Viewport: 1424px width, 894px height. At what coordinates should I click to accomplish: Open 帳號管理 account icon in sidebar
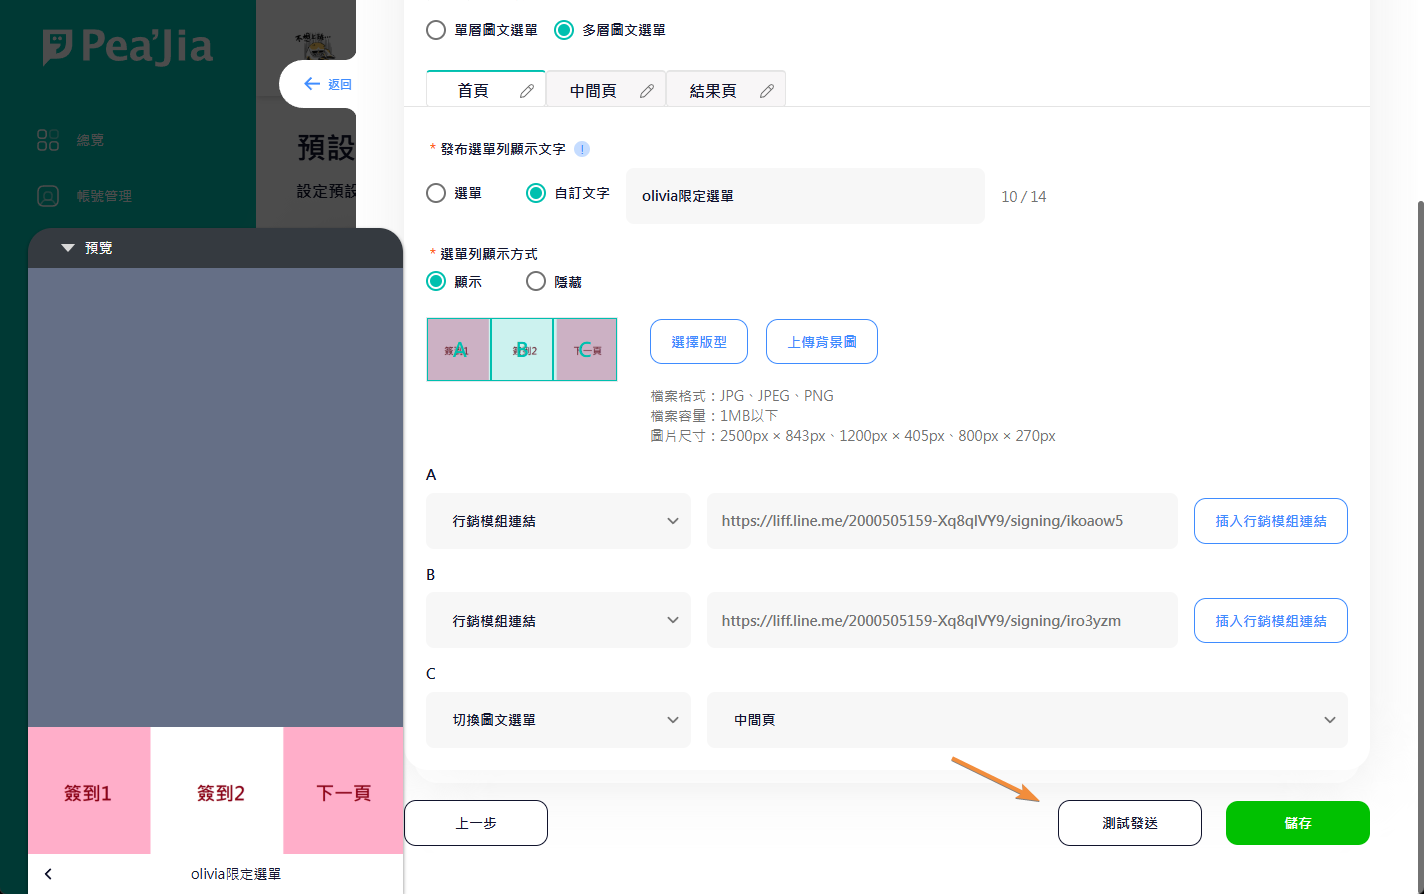48,196
